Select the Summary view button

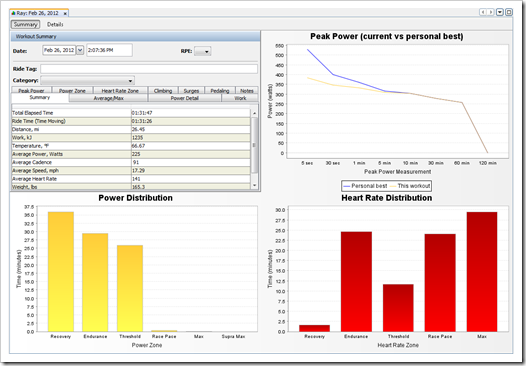(x=25, y=24)
